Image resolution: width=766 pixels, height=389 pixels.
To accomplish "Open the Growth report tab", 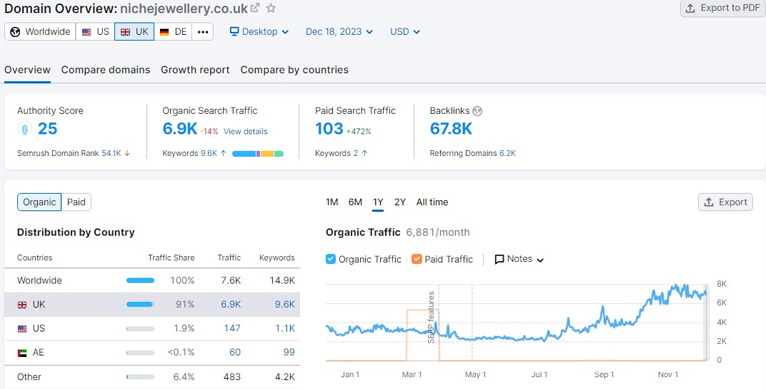I will 195,70.
